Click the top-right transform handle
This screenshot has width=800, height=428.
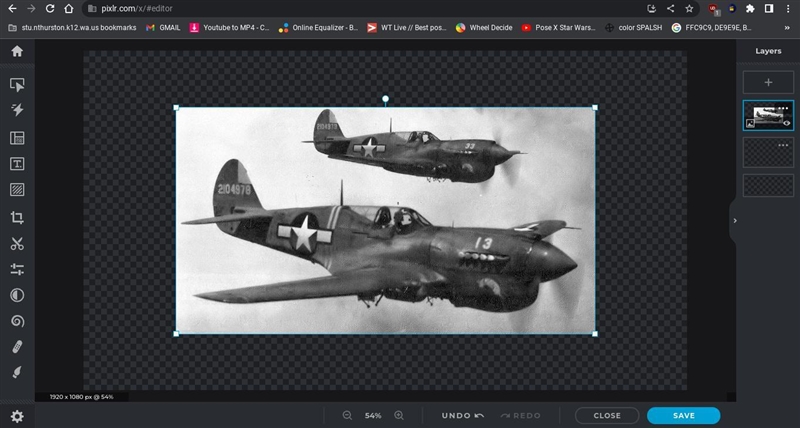tap(595, 108)
